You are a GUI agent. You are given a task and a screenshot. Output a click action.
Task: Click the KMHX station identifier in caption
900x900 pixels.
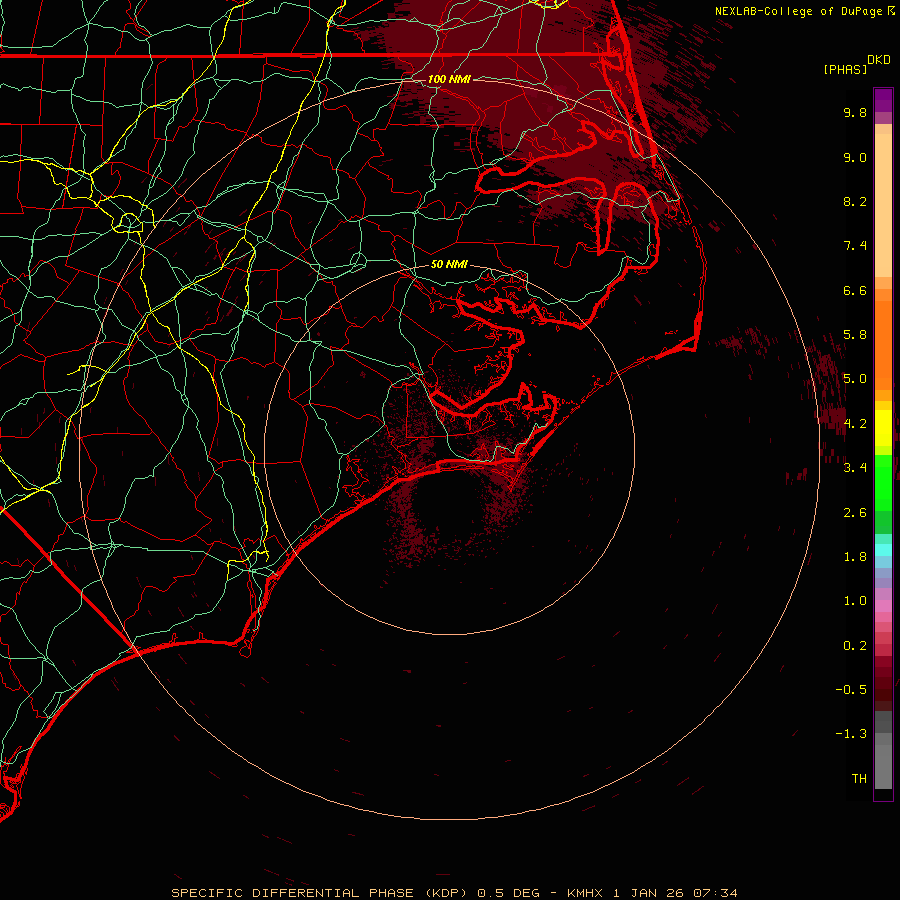585,893
